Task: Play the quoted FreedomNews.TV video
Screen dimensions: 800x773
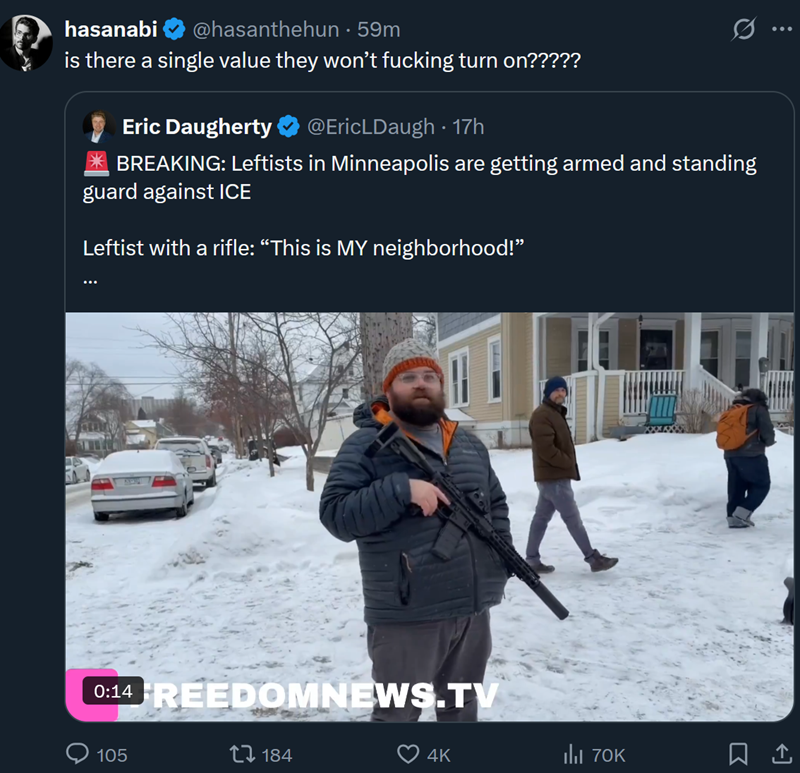Action: pos(430,516)
